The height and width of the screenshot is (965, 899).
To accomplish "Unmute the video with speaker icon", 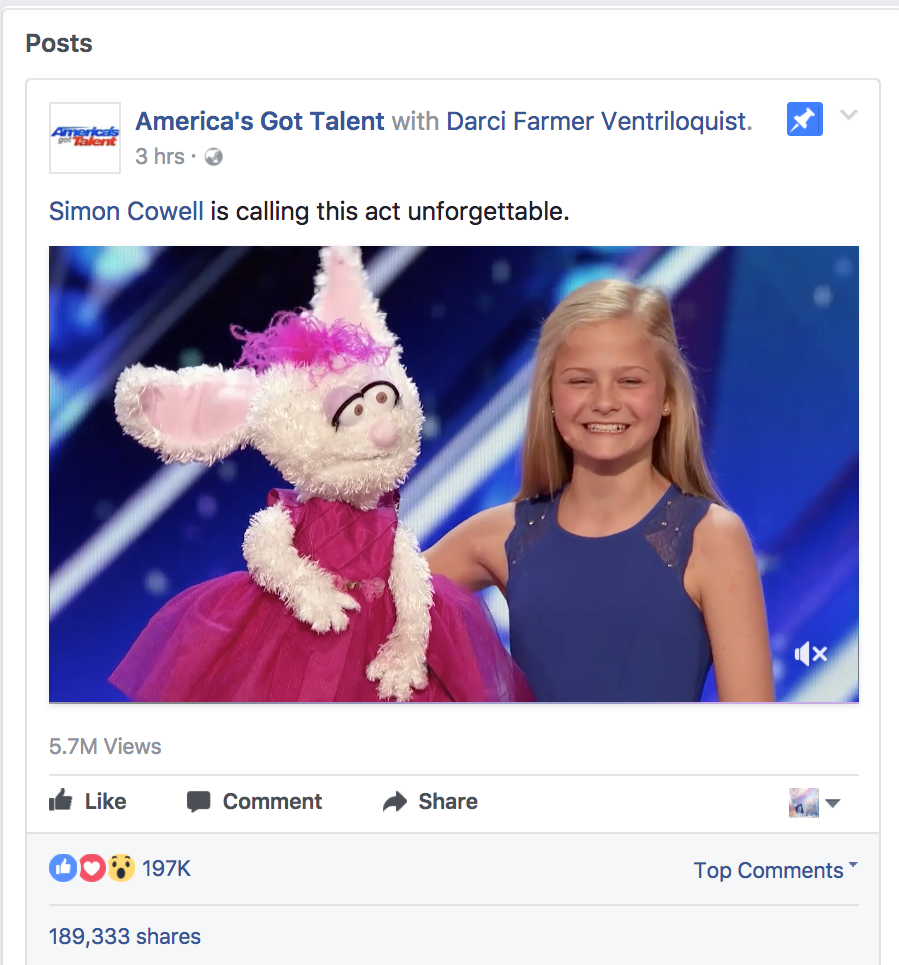I will coord(810,654).
